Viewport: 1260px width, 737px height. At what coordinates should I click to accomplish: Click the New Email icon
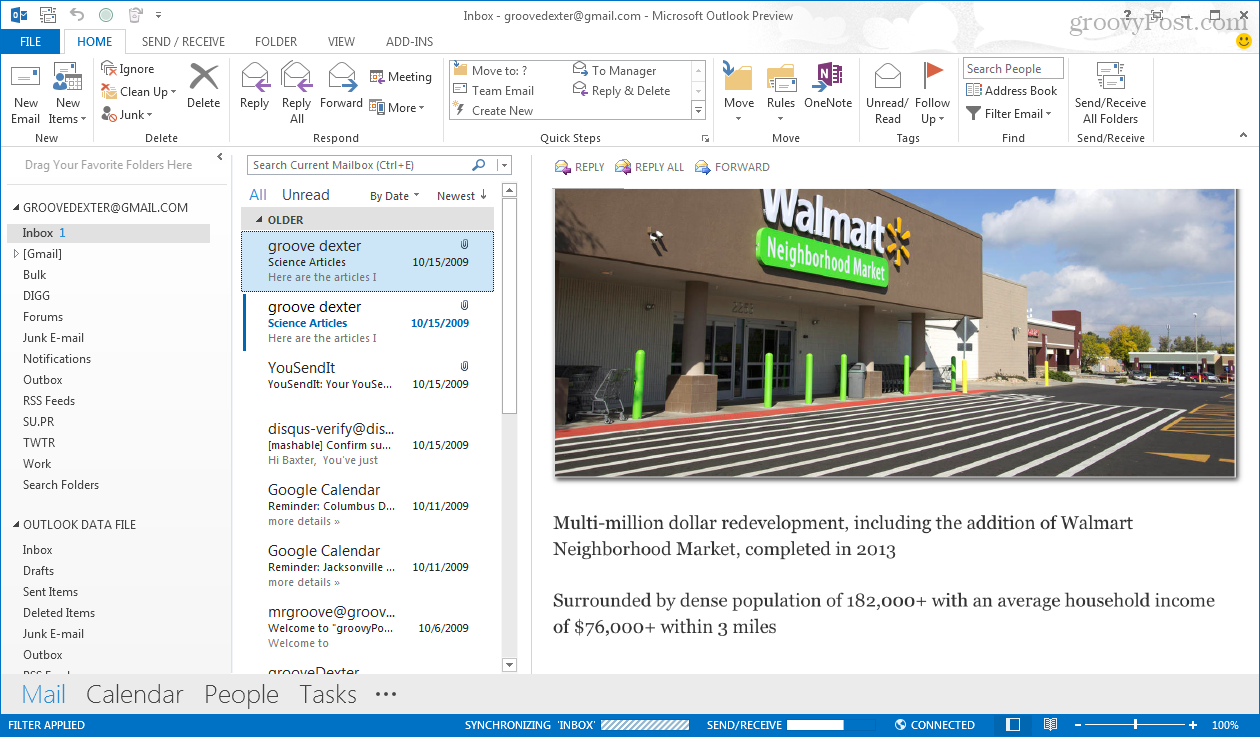tap(26, 80)
